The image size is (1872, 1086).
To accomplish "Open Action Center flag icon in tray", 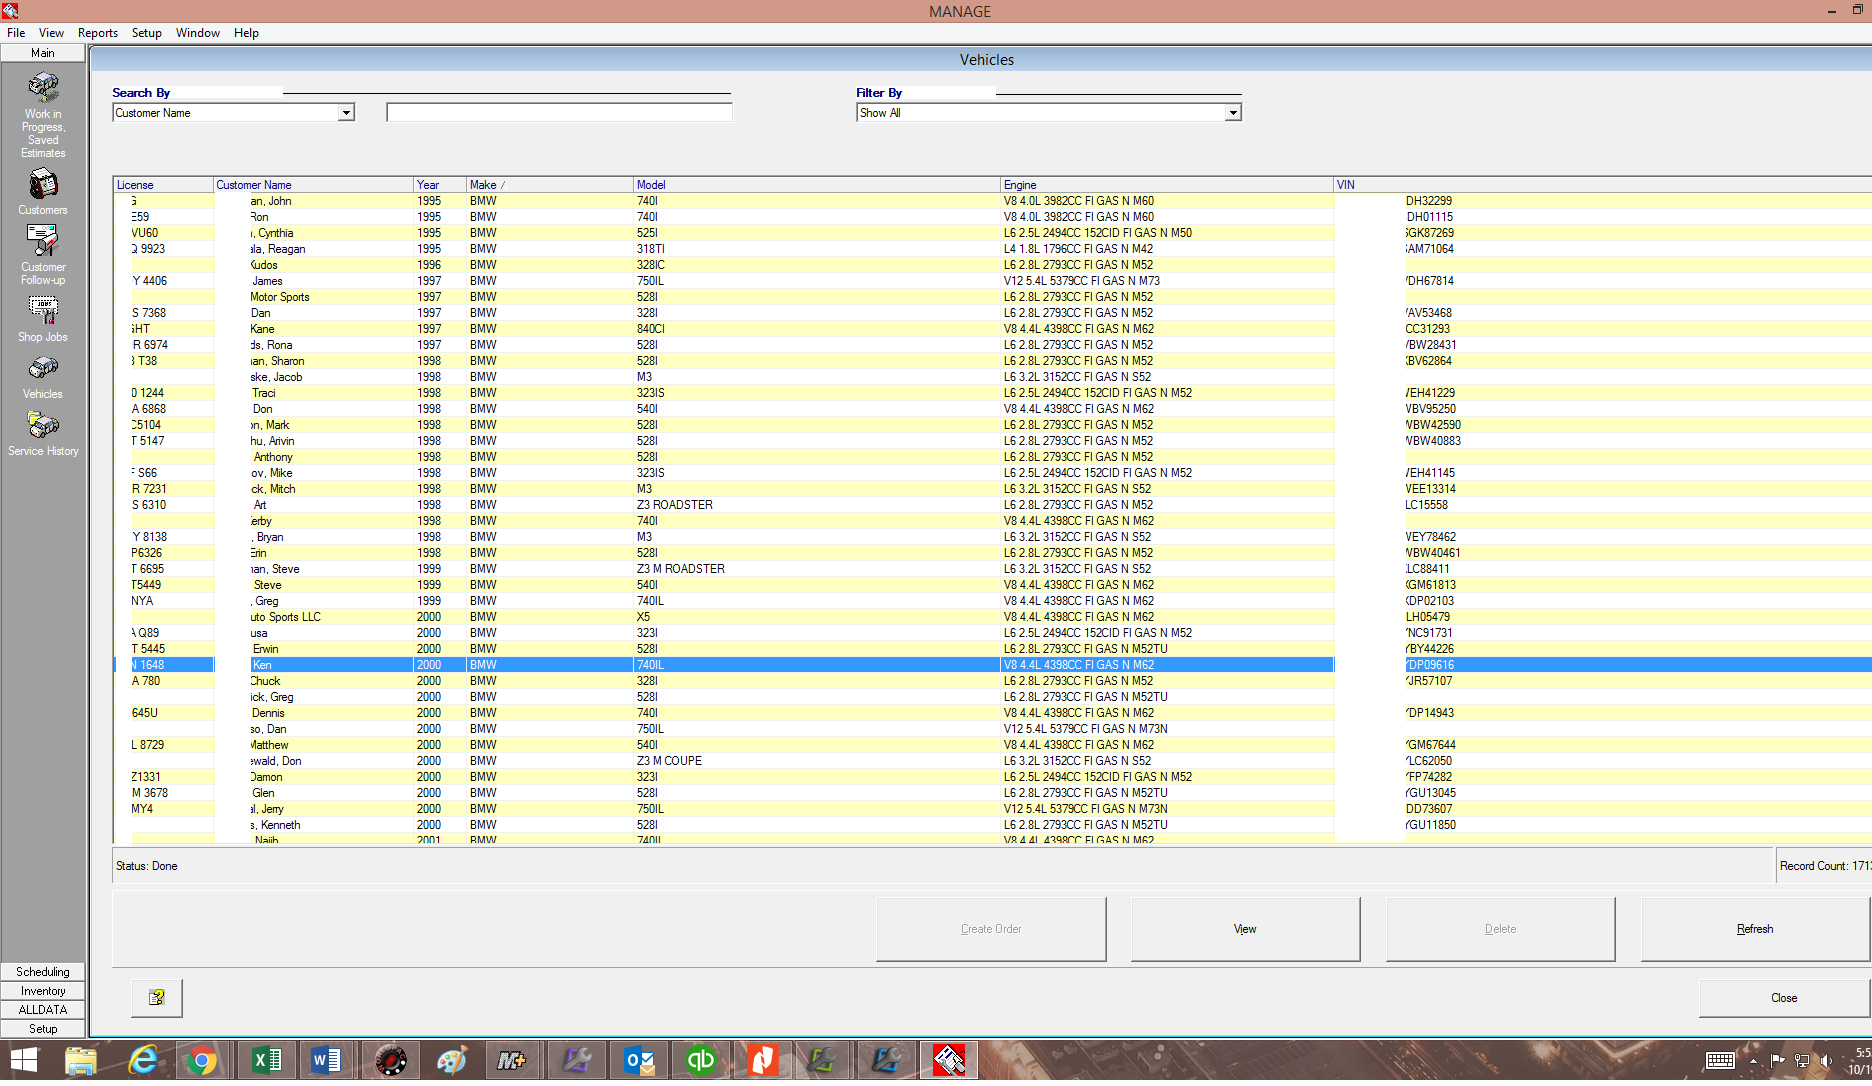I will [1777, 1061].
